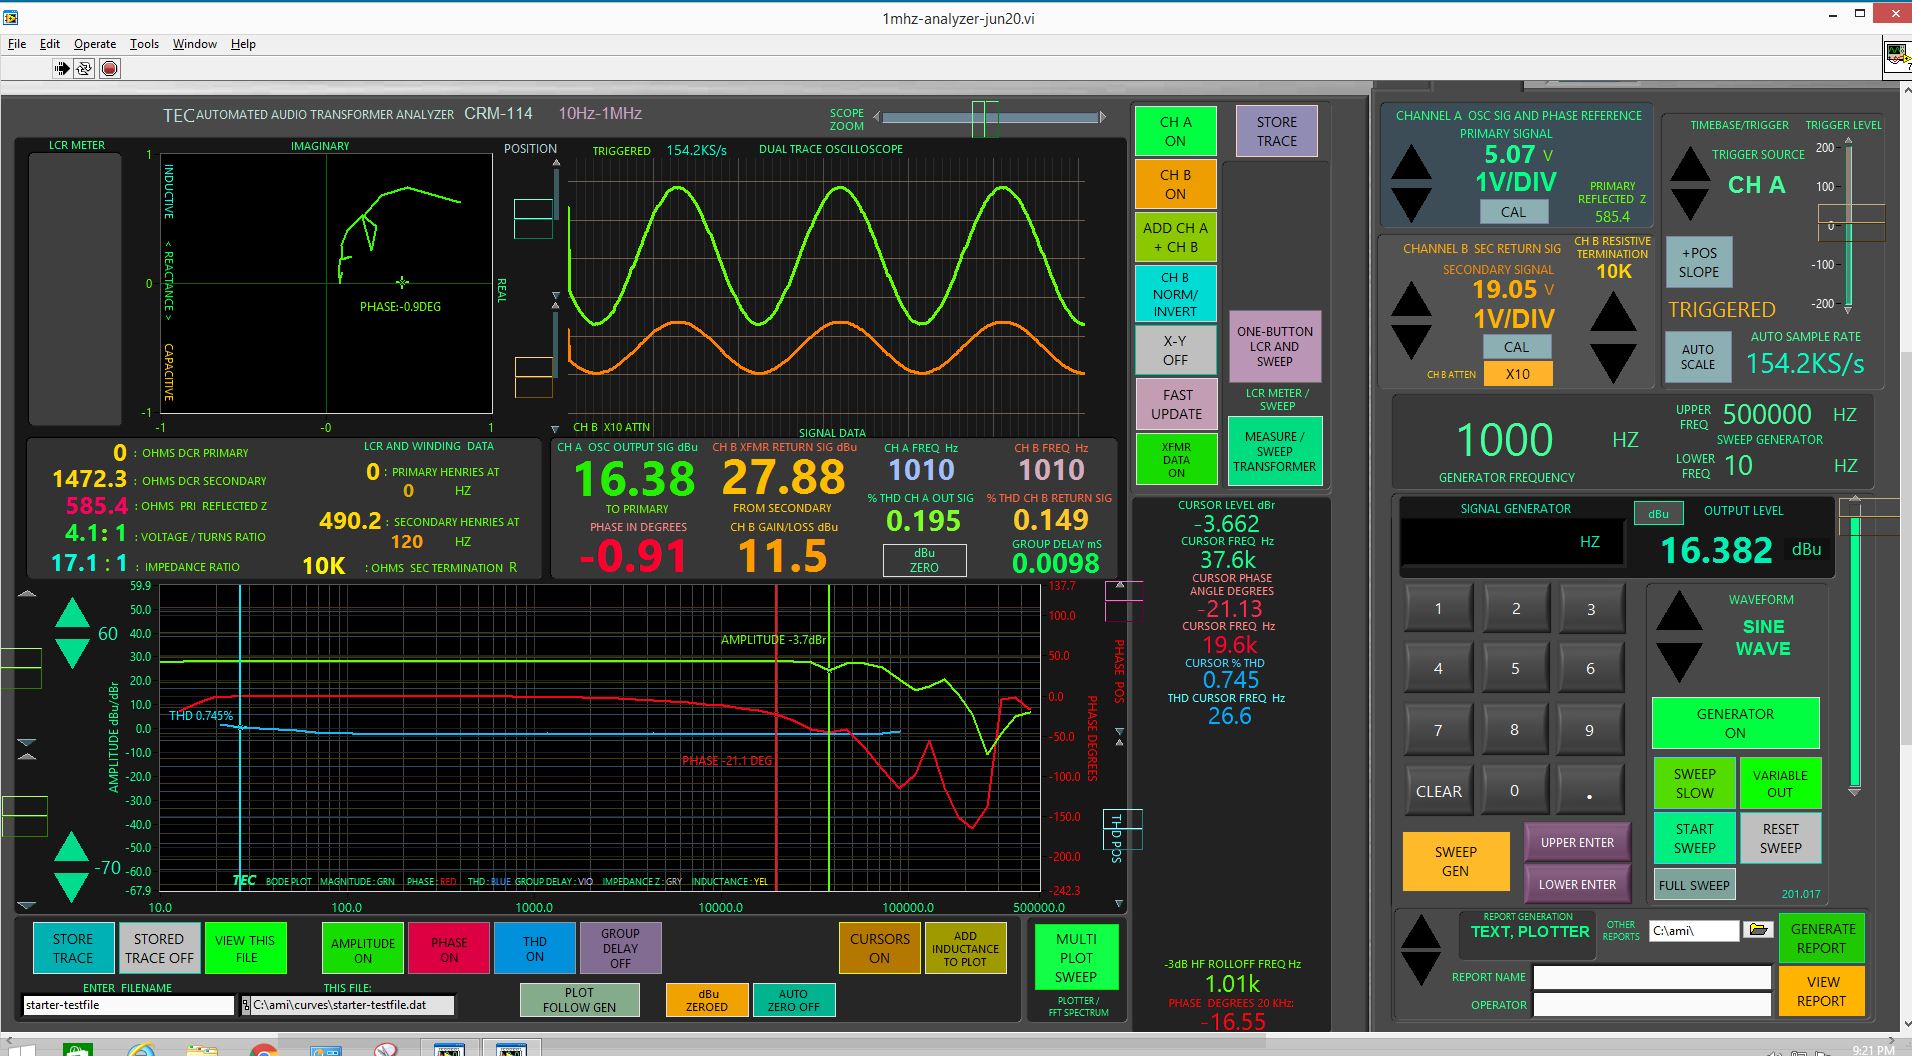
Task: Click the Channel B volts/div up arrow
Action: pyautogui.click(x=1411, y=299)
